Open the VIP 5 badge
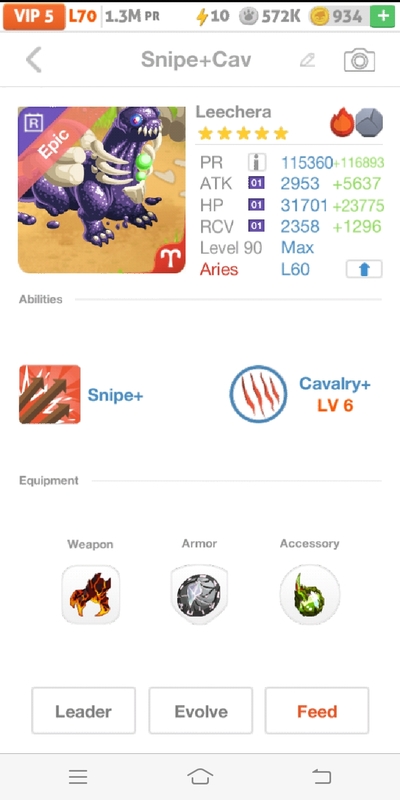This screenshot has height=800, width=400. 34,16
